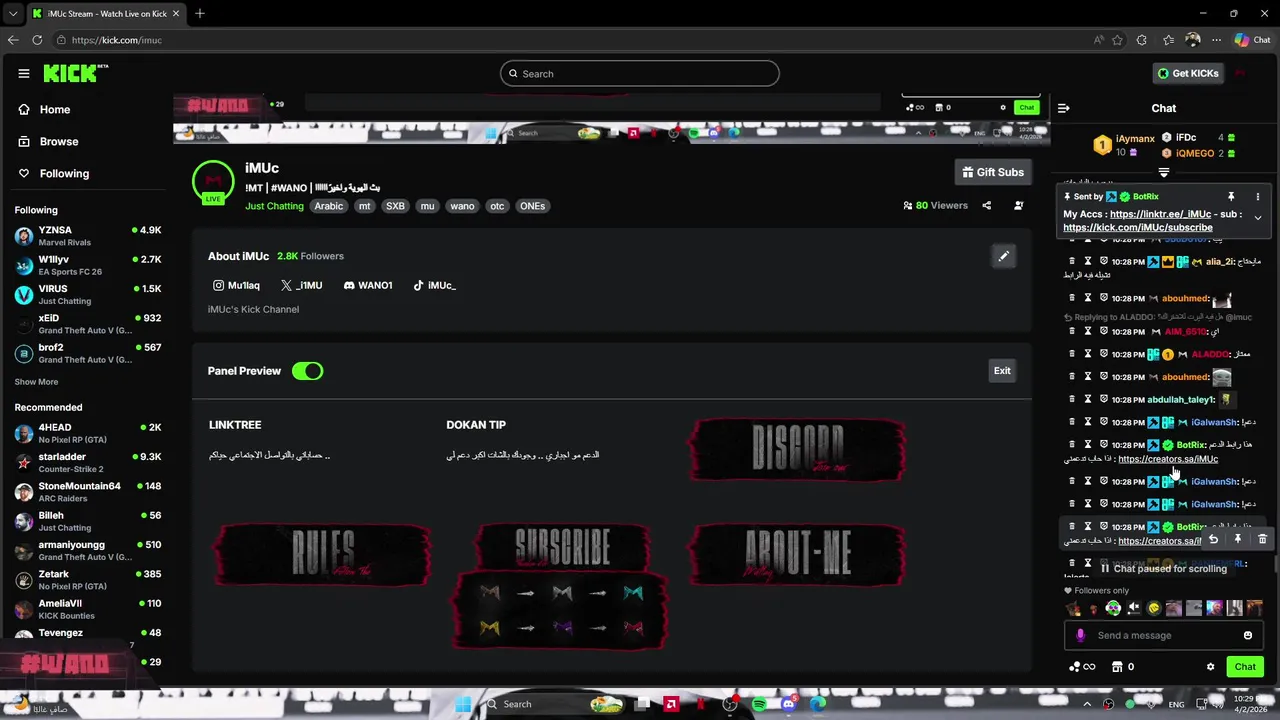Open recommended channel starladder
This screenshot has height=720, width=1280.
click(87, 463)
